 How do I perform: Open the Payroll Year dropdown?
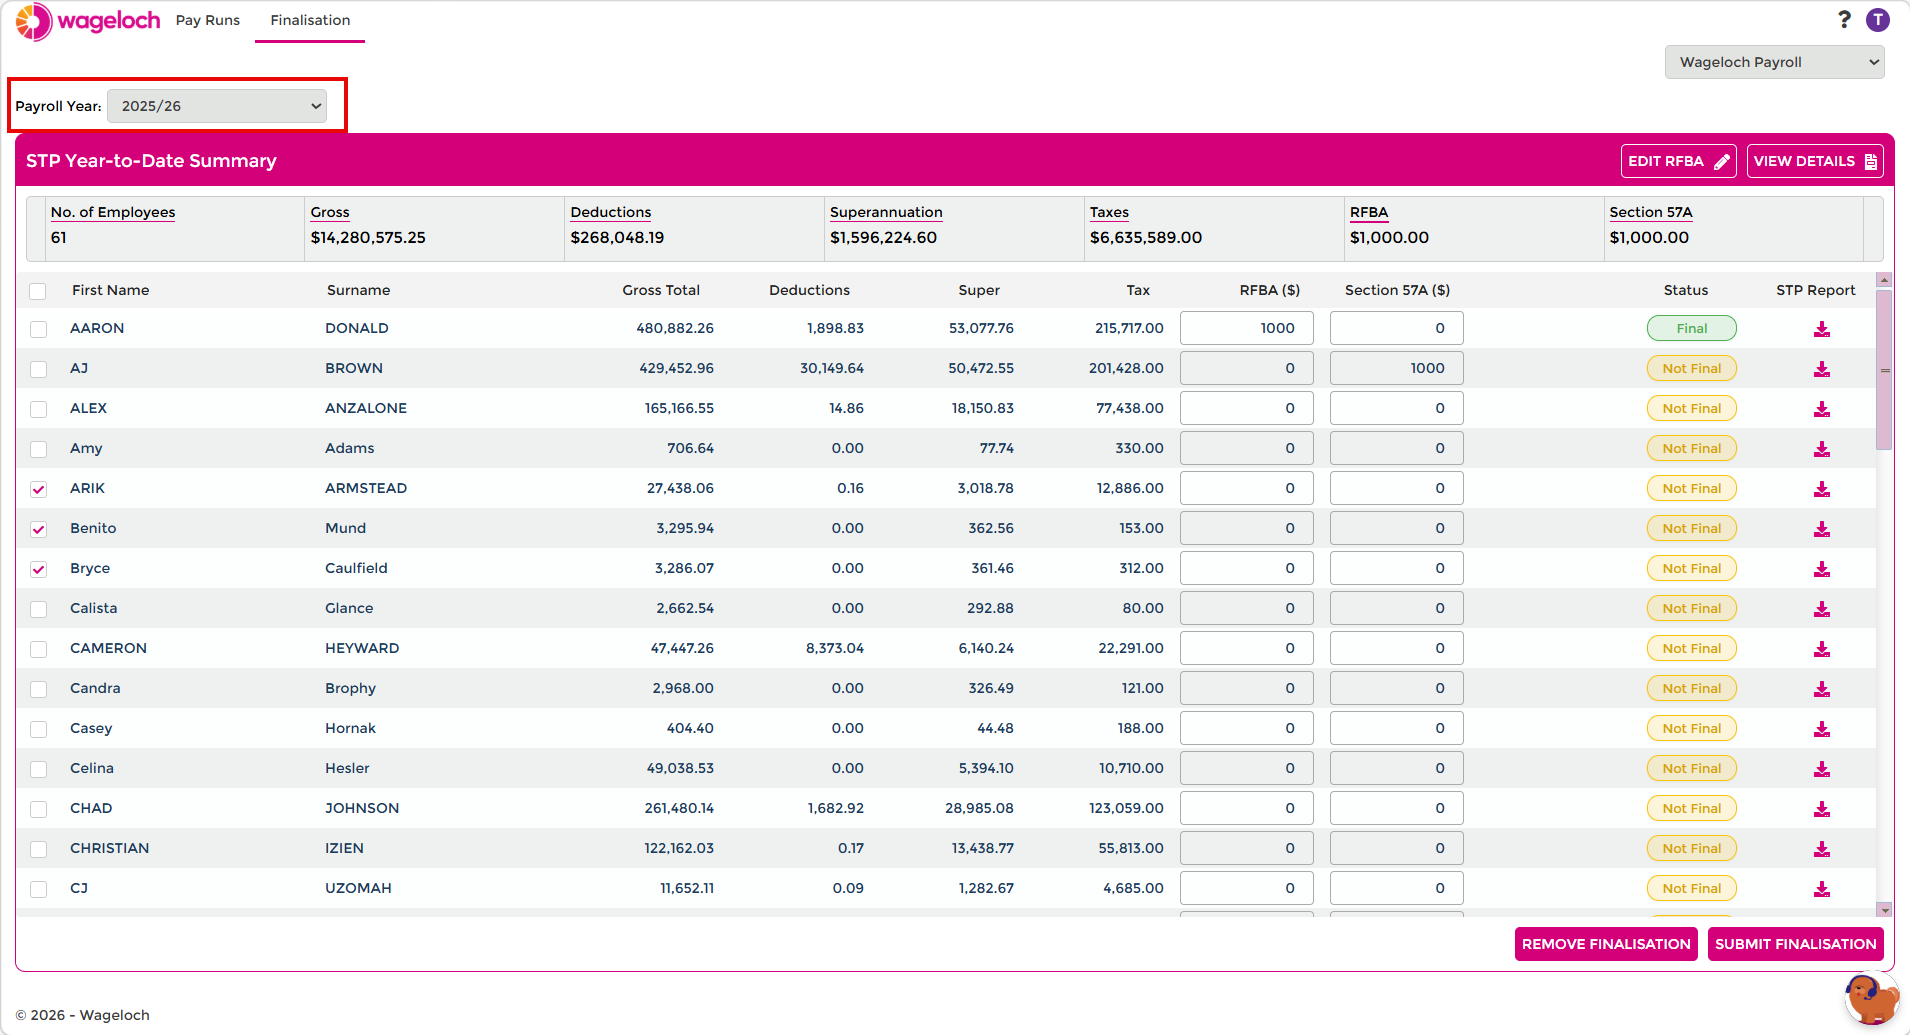(x=217, y=106)
